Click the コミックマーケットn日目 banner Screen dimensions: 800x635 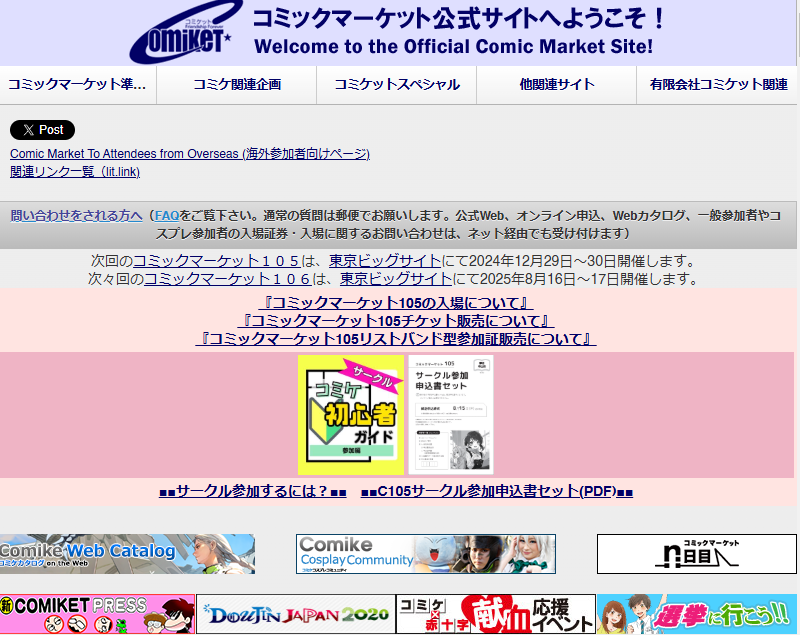695,553
